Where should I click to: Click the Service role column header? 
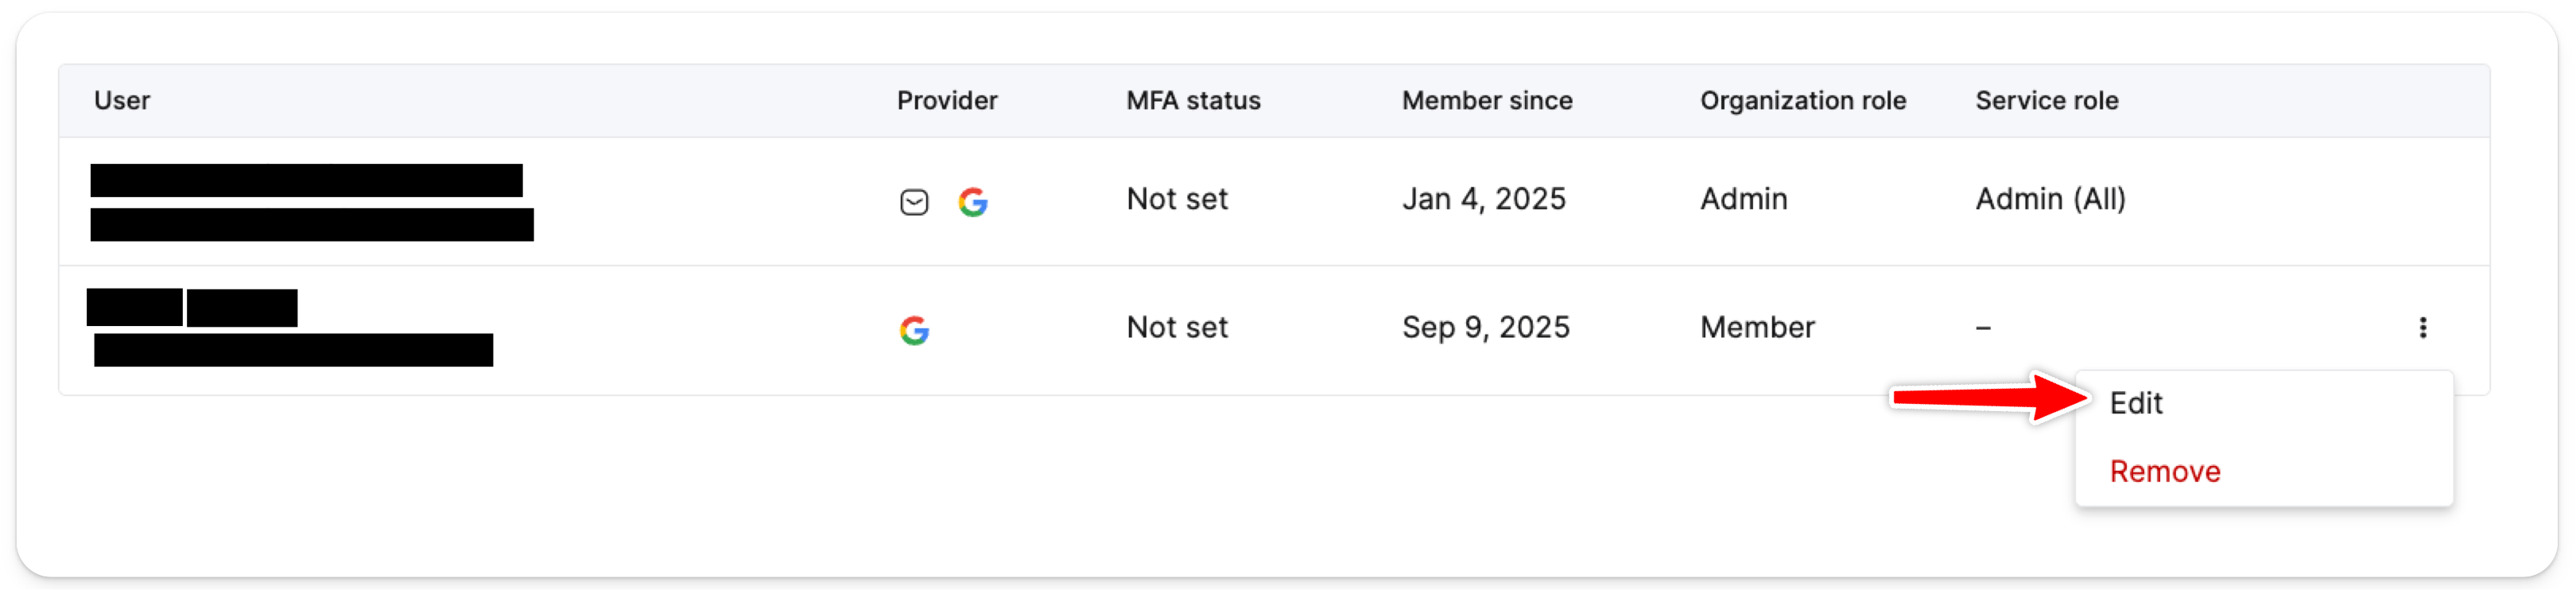click(2046, 100)
